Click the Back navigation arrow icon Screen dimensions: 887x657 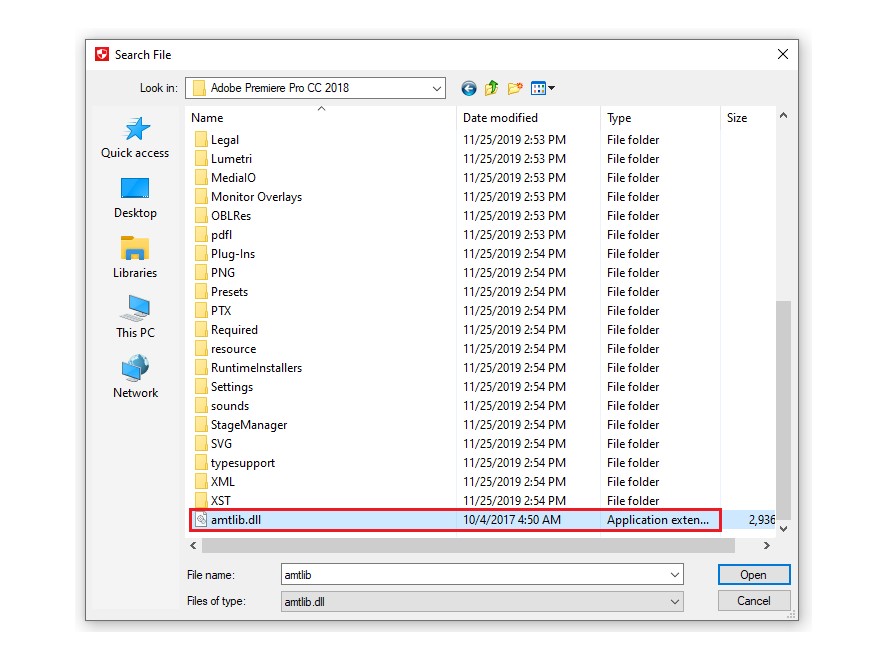click(468, 88)
